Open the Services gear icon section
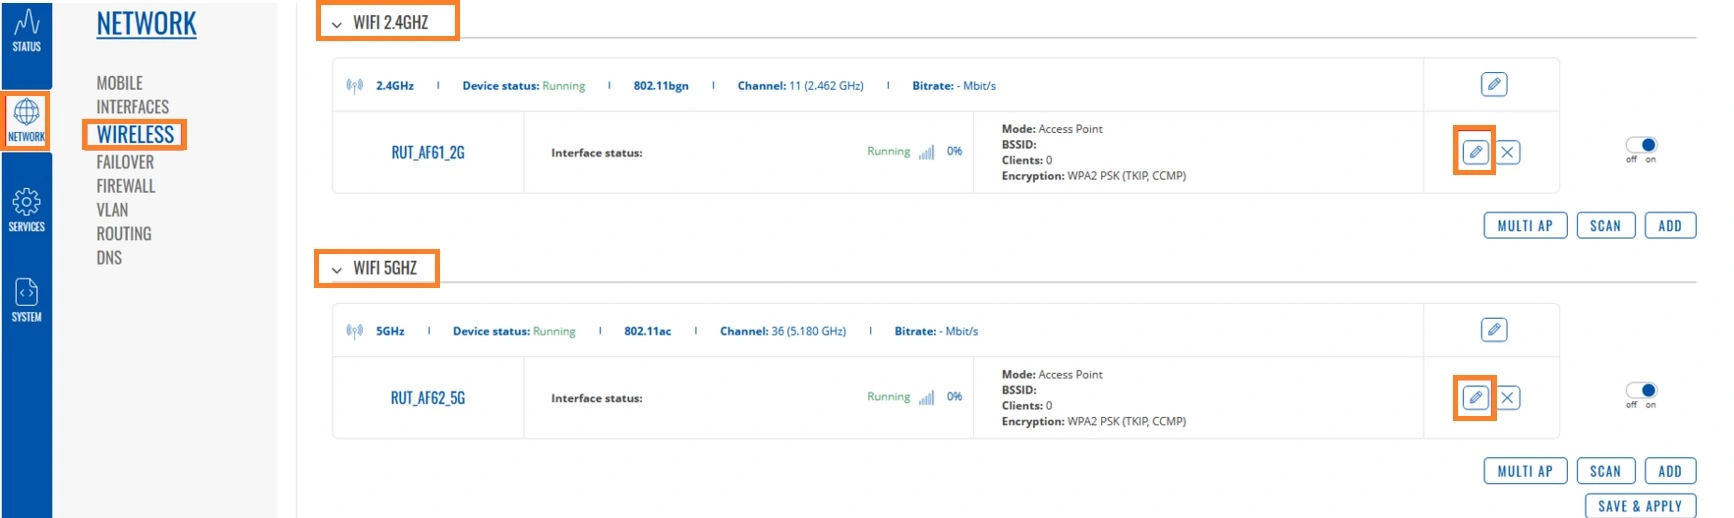 (x=26, y=210)
